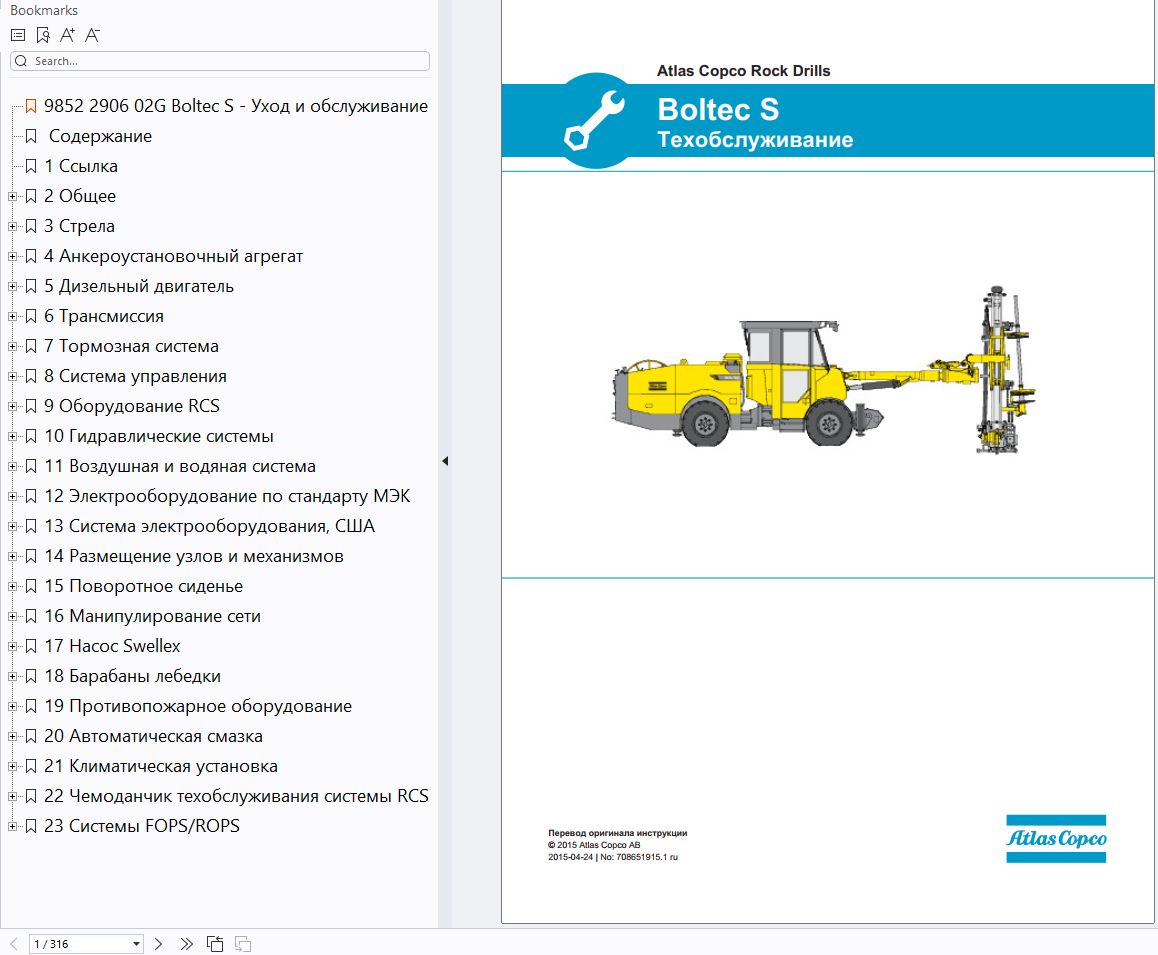Click the expand-all bookmarks list icon
Viewport: 1158px width, 955px height.
pos(18,35)
